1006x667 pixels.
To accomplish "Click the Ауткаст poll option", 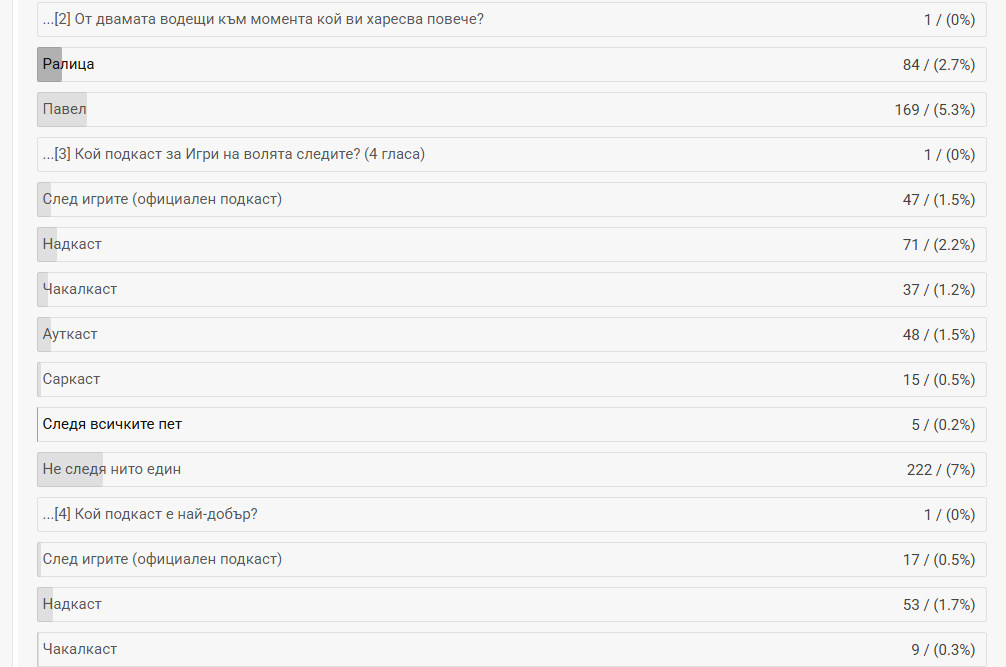I will [70, 334].
